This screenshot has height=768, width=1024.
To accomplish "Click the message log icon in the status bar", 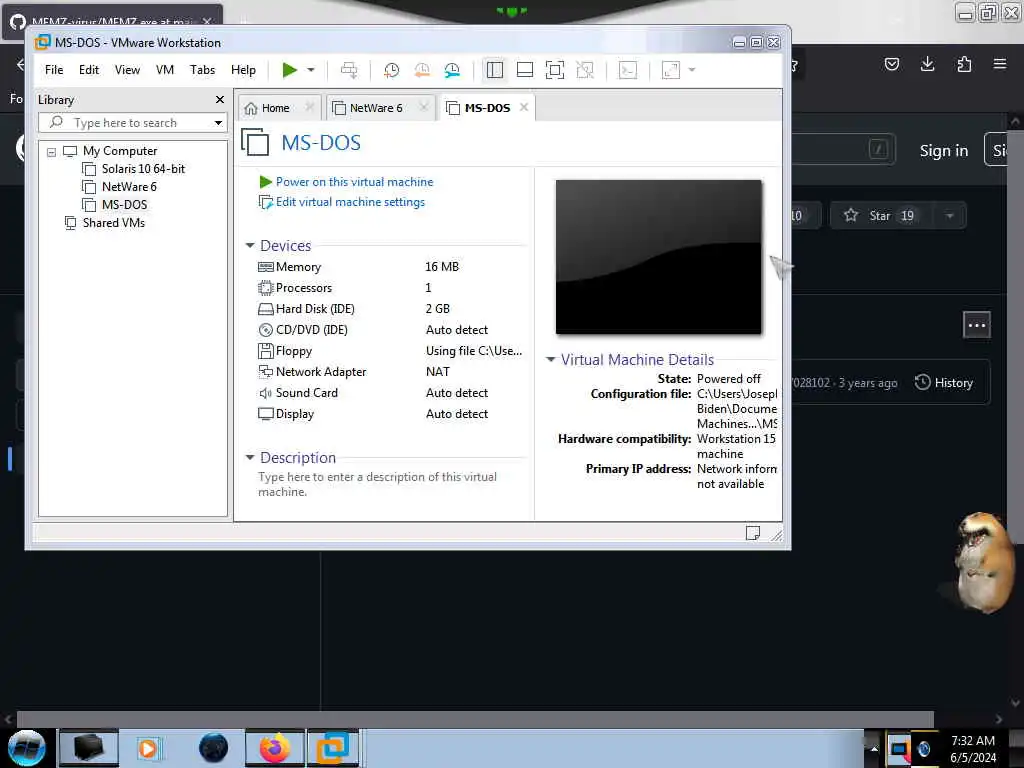I will pos(752,534).
